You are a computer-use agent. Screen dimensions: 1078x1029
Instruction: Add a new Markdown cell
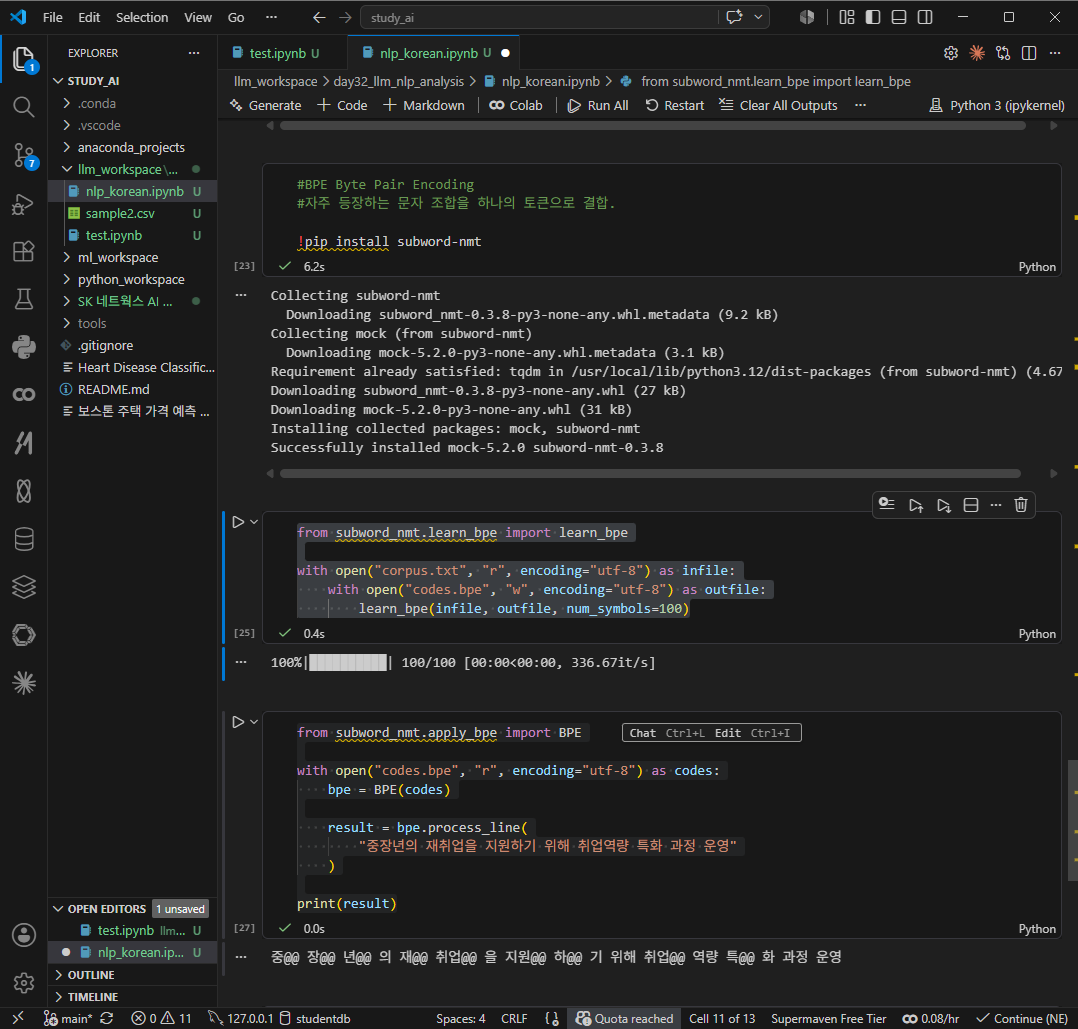click(x=424, y=105)
